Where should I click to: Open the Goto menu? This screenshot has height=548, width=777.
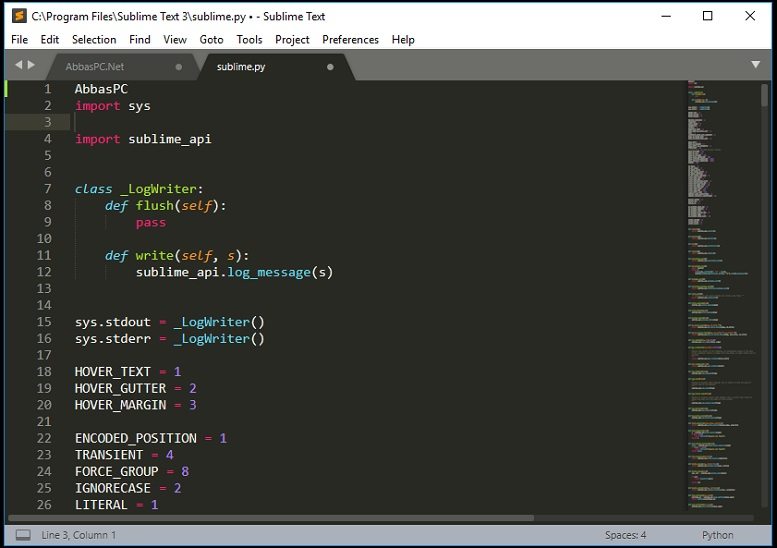click(x=212, y=40)
